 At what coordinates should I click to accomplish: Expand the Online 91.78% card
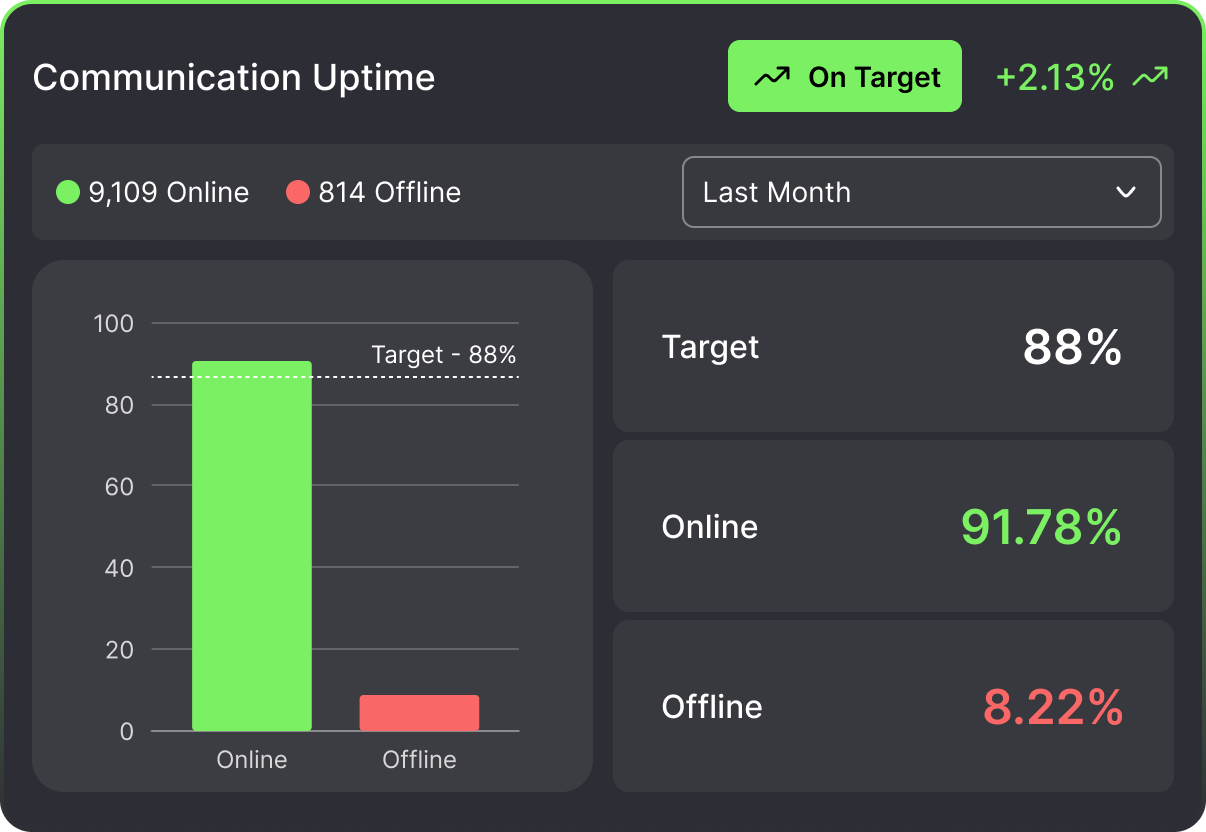893,526
